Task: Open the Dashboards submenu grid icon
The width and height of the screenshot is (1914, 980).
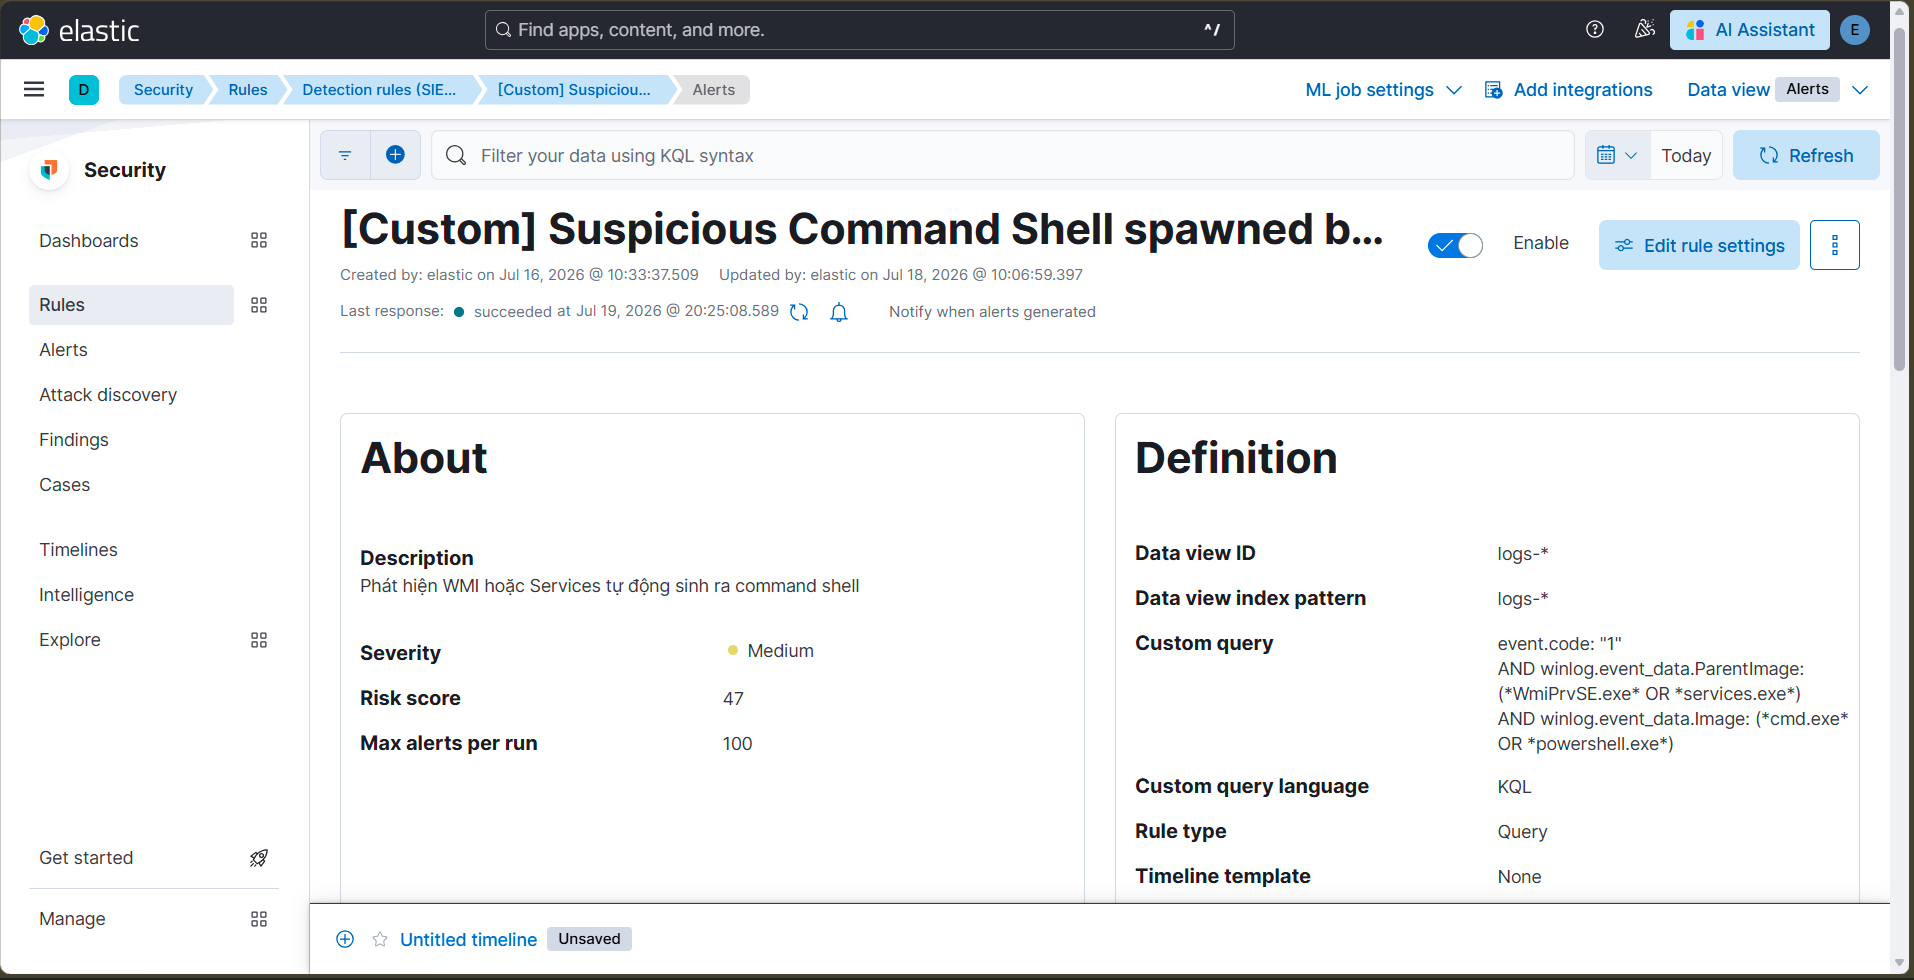Action: pyautogui.click(x=259, y=241)
